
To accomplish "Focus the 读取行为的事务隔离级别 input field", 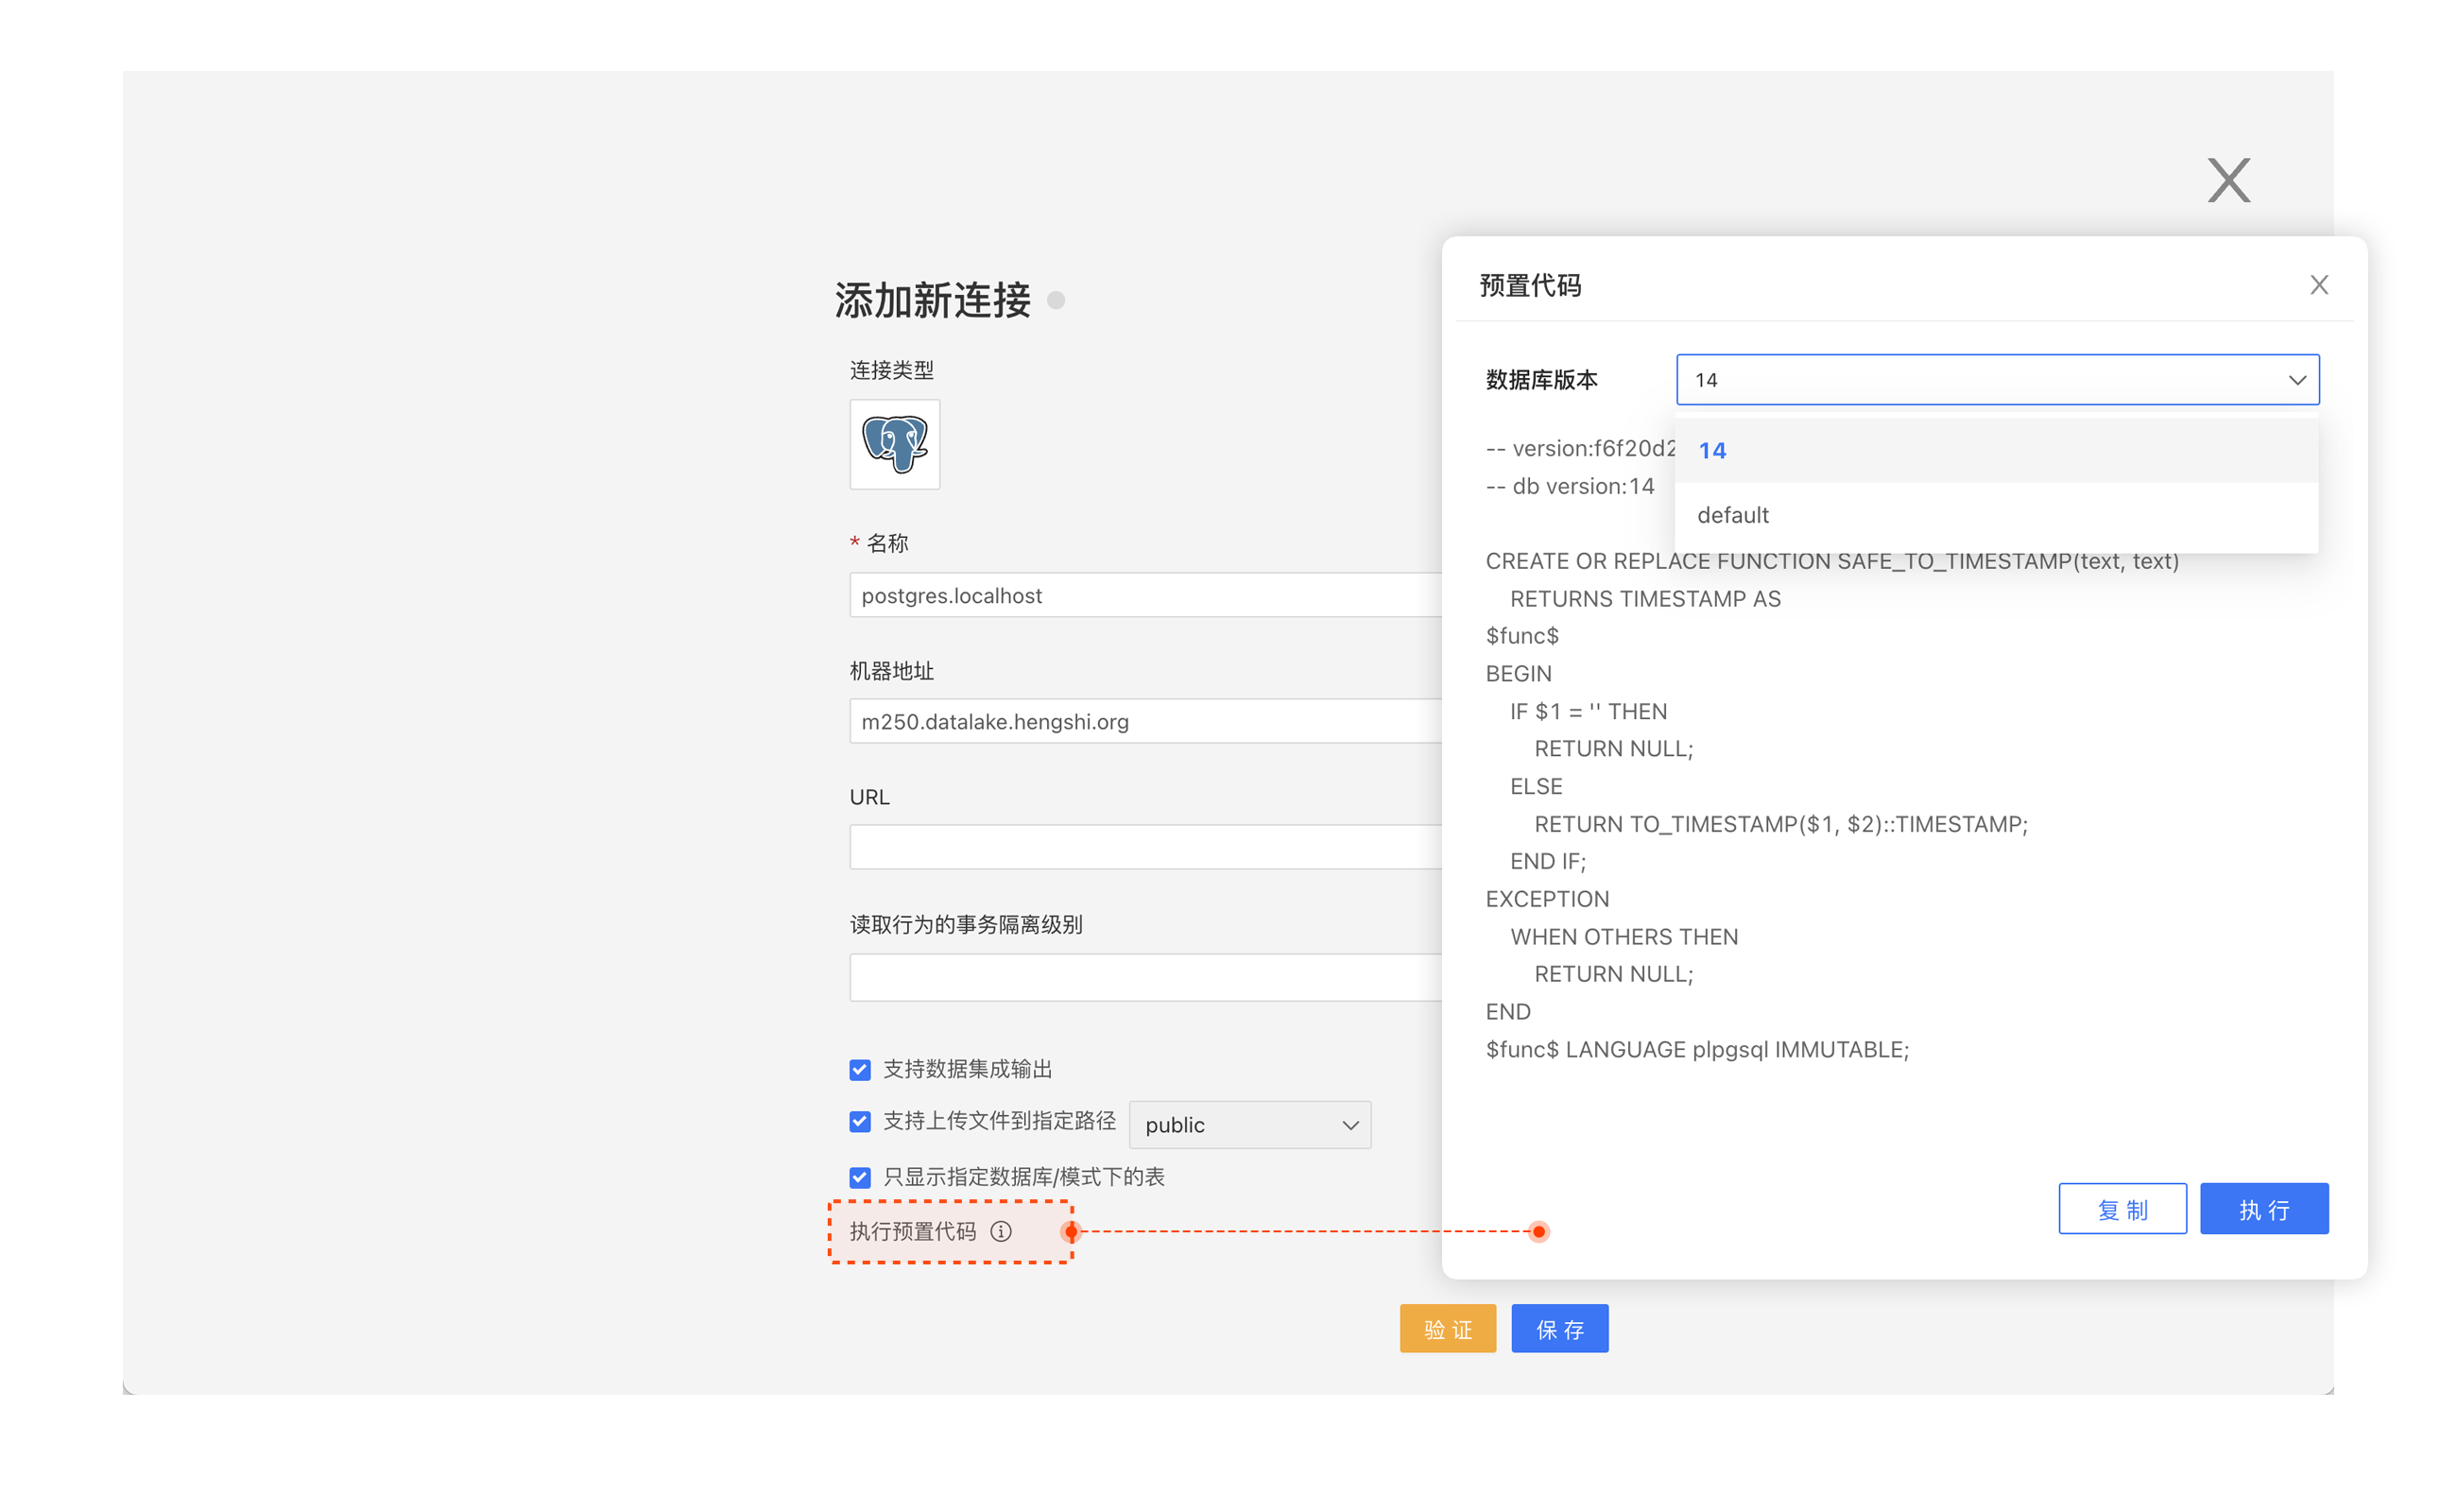I will tap(1145, 977).
